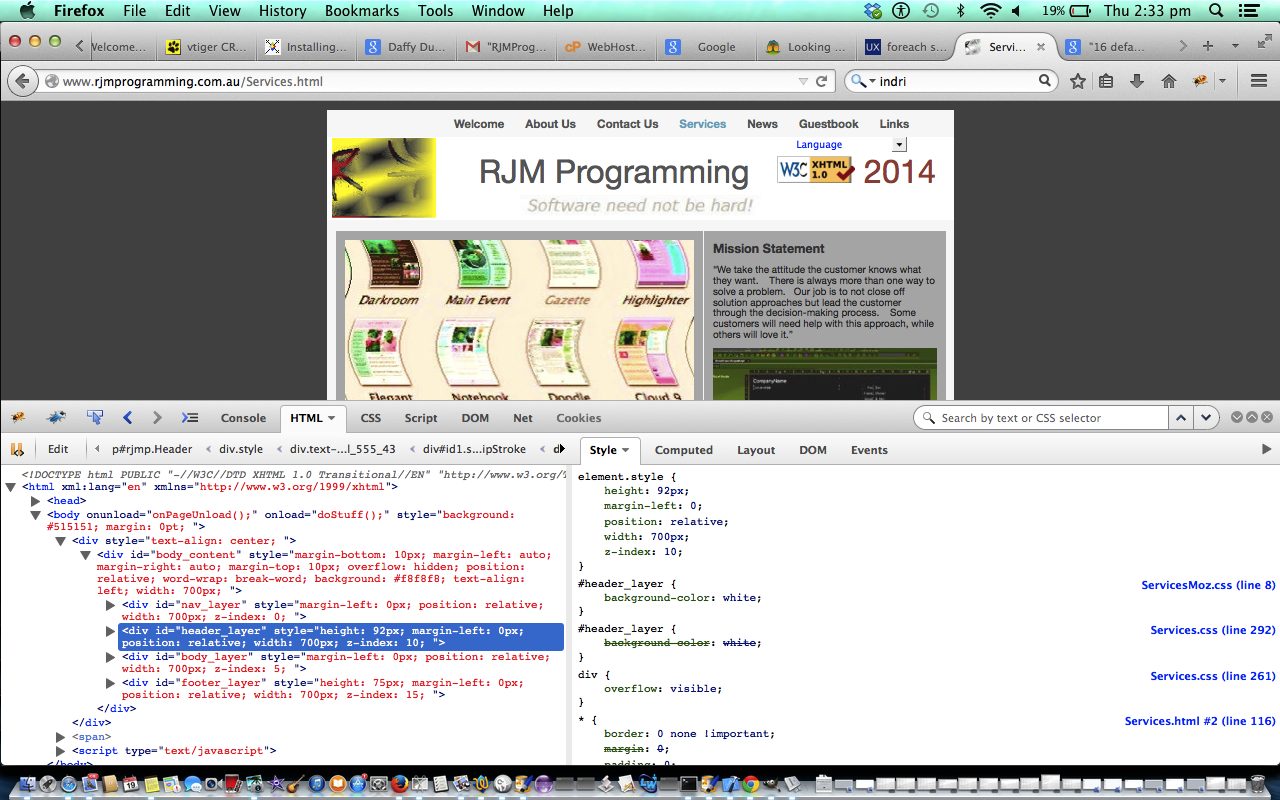Open the Style panel dropdown arrow
1280x800 pixels.
tap(627, 450)
